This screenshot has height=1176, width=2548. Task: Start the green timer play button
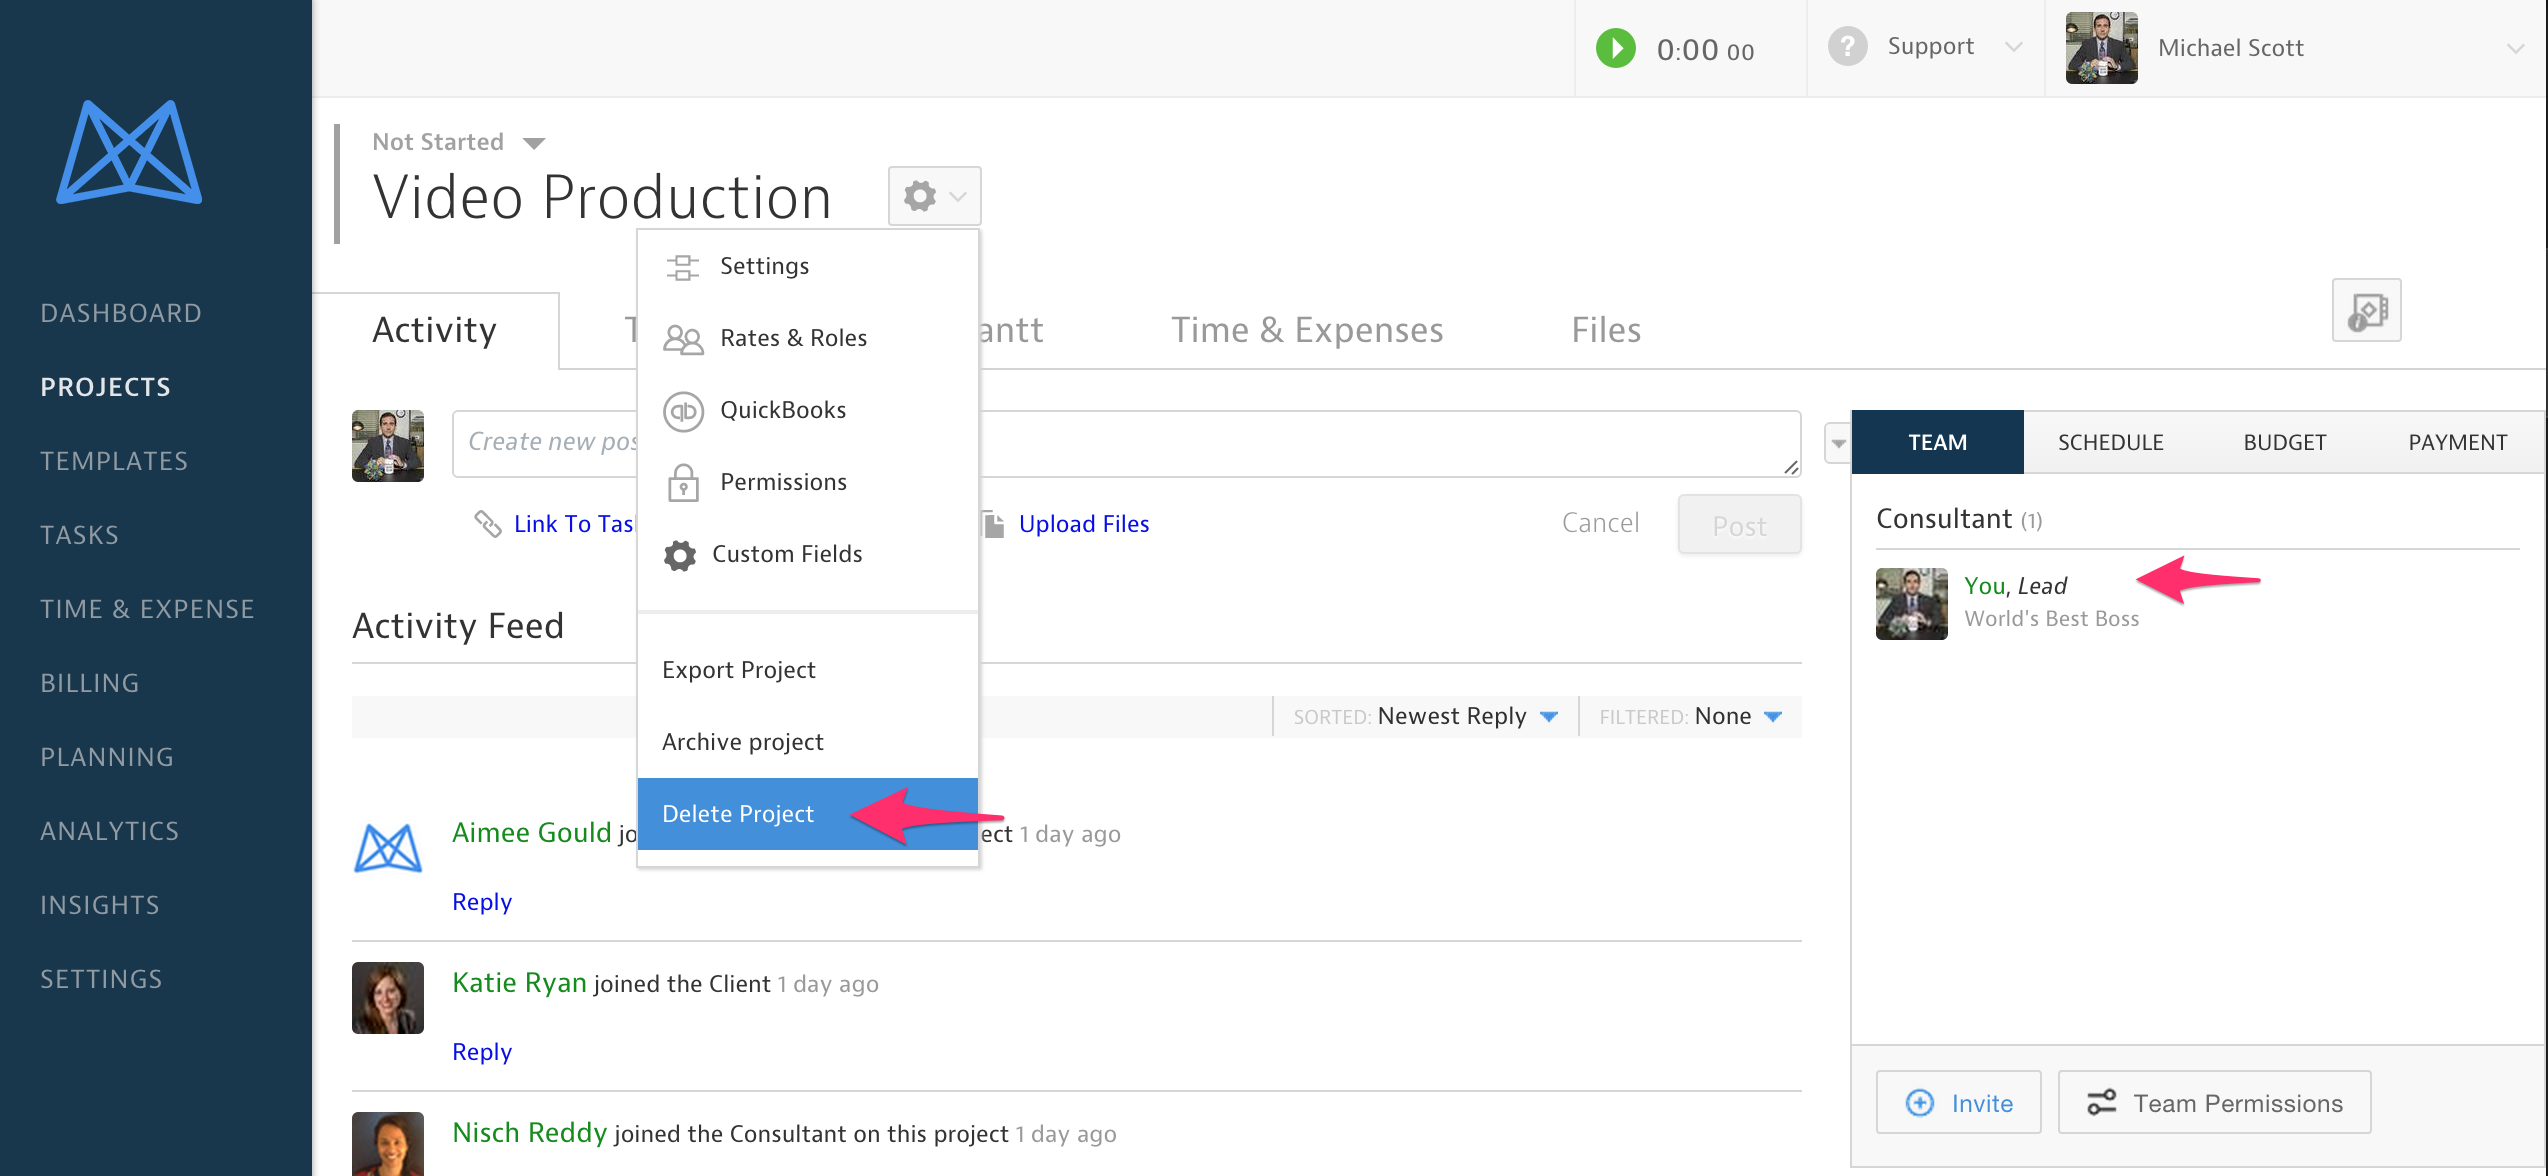click(1615, 48)
